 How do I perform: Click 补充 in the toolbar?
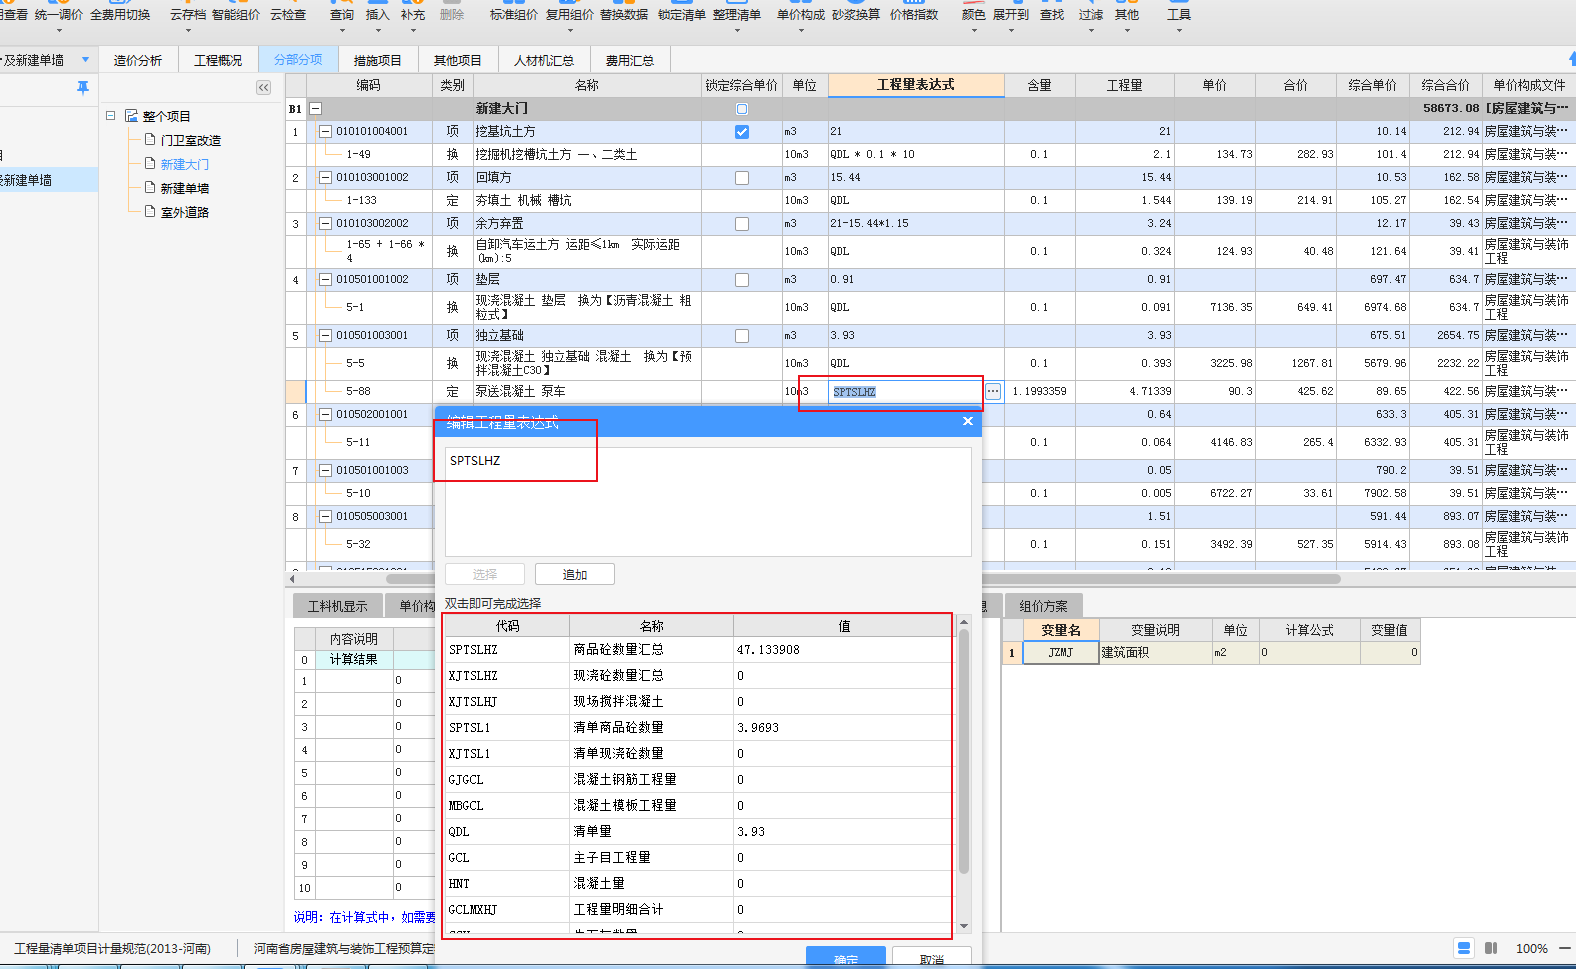[413, 15]
